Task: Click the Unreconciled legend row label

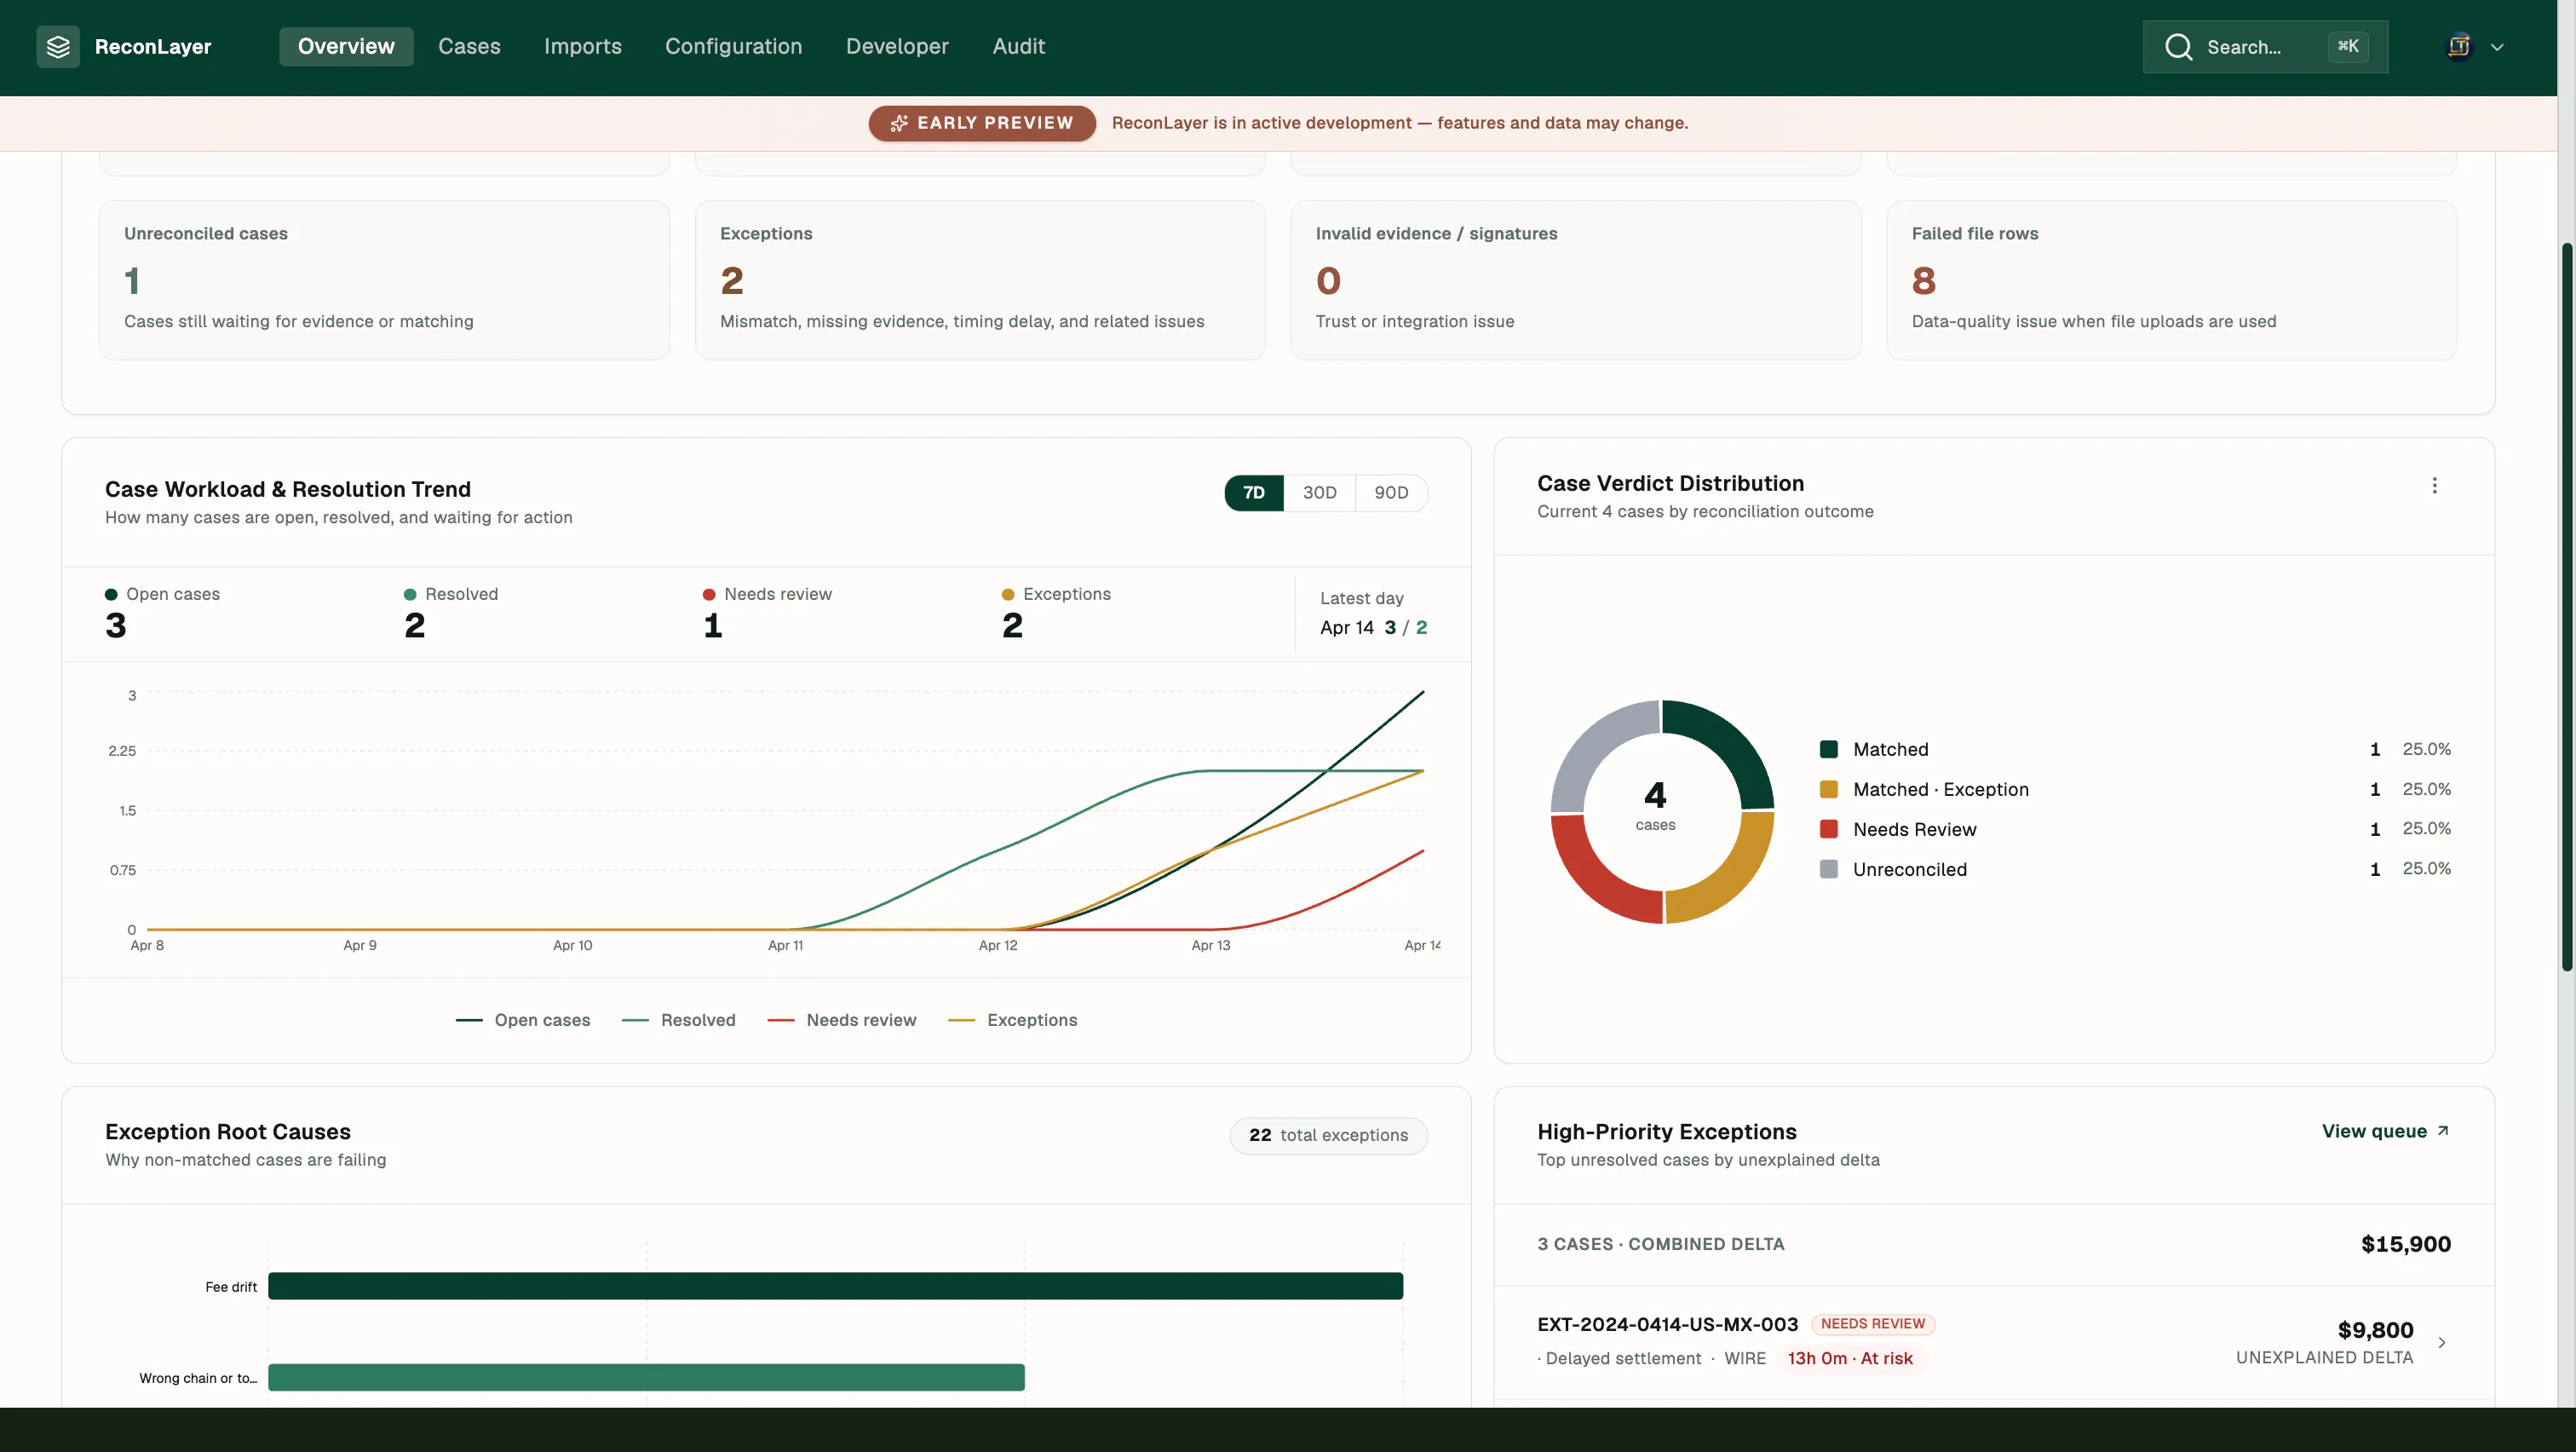Action: [1909, 869]
